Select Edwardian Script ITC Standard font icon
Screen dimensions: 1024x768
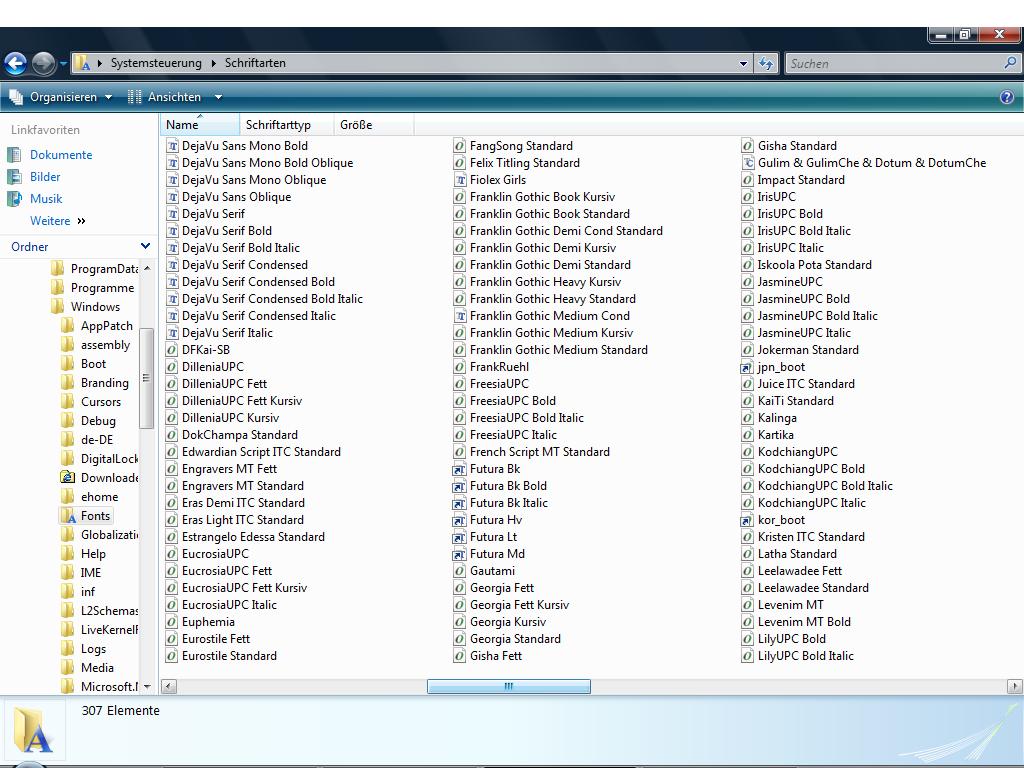[x=172, y=451]
